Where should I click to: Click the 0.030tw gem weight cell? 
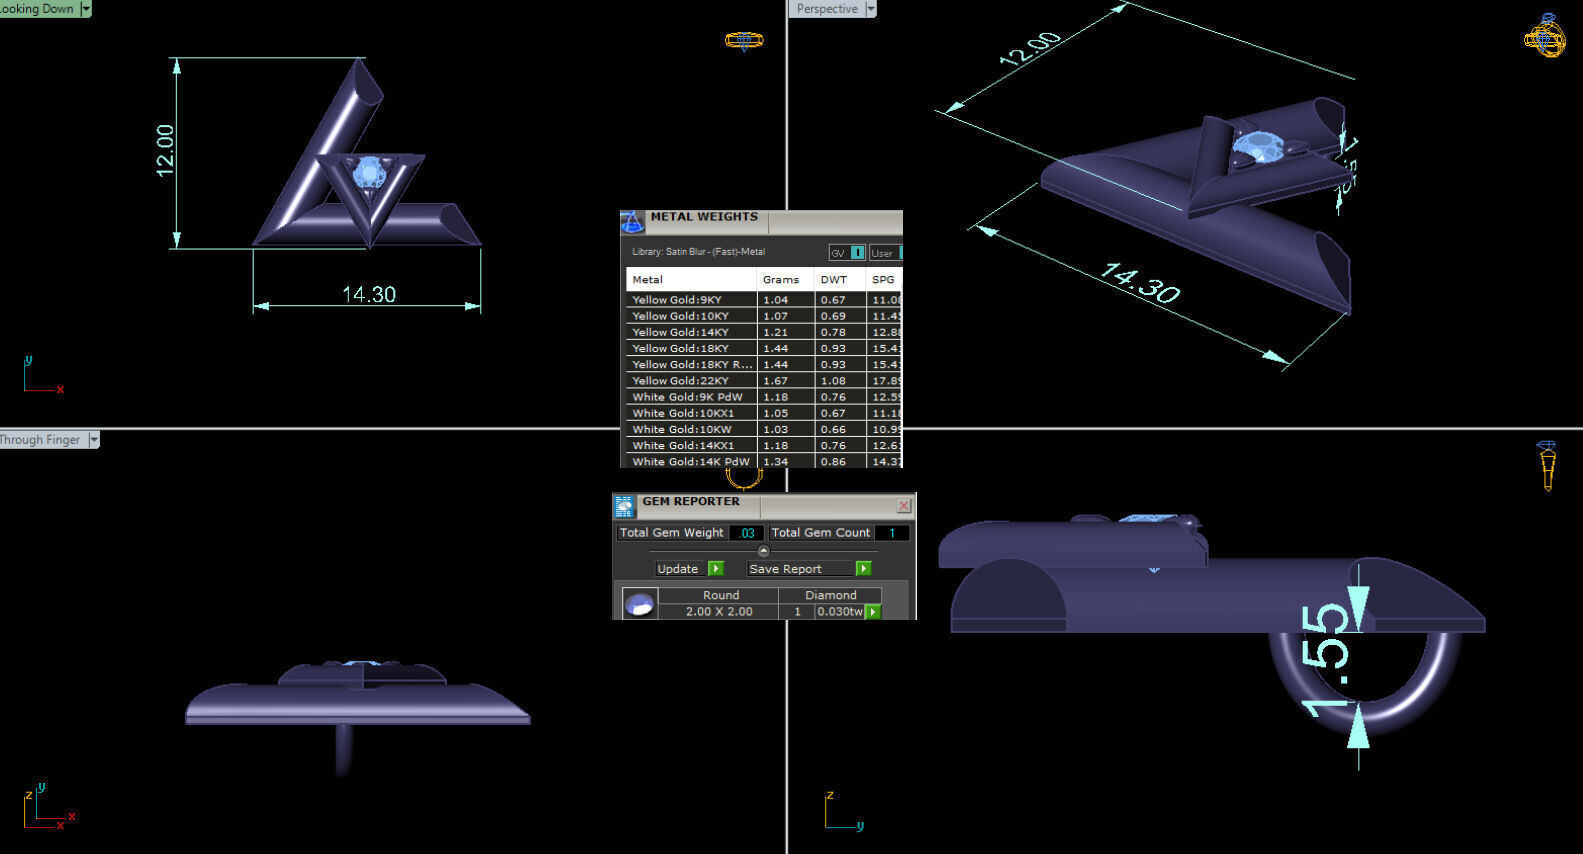pyautogui.click(x=840, y=611)
